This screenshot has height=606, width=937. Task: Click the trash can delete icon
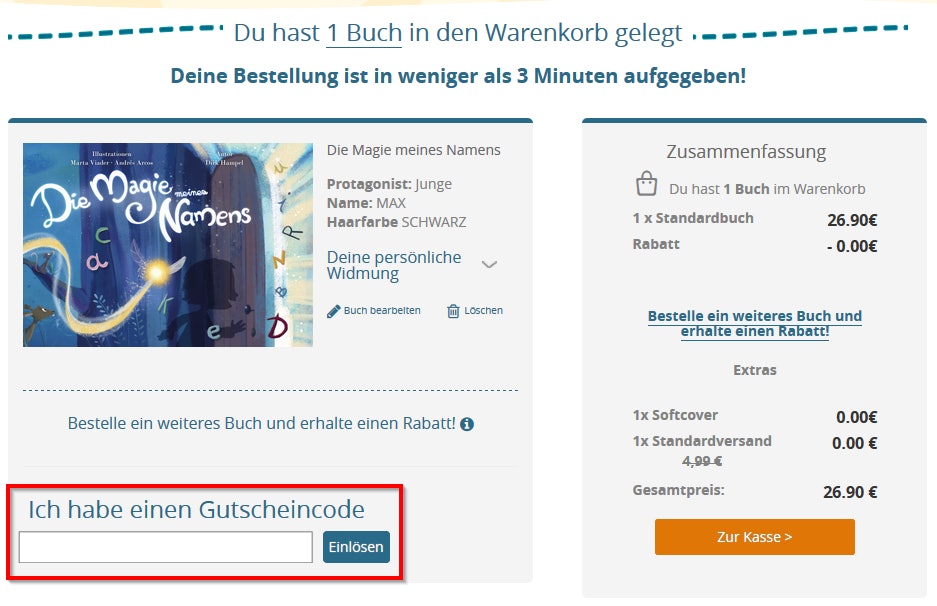pos(454,311)
